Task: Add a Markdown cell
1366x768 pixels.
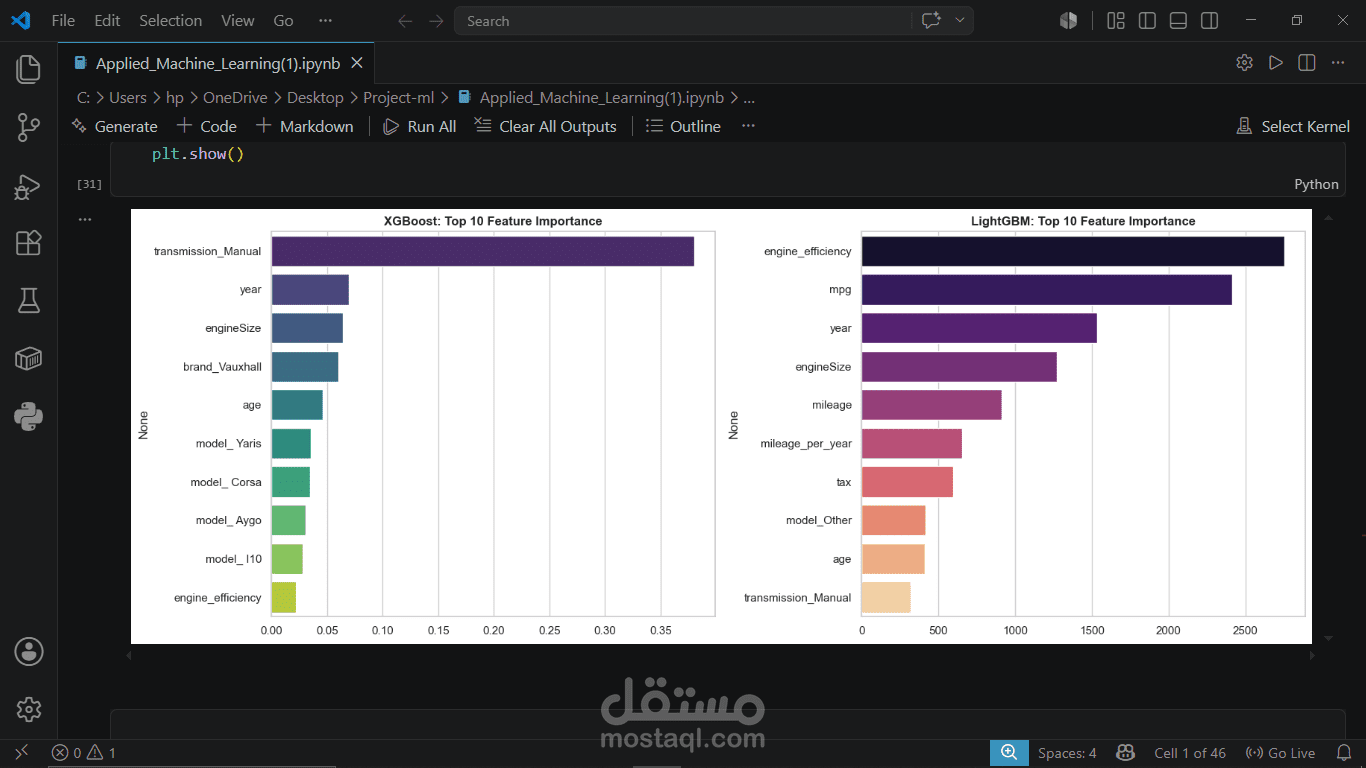Action: 305,126
